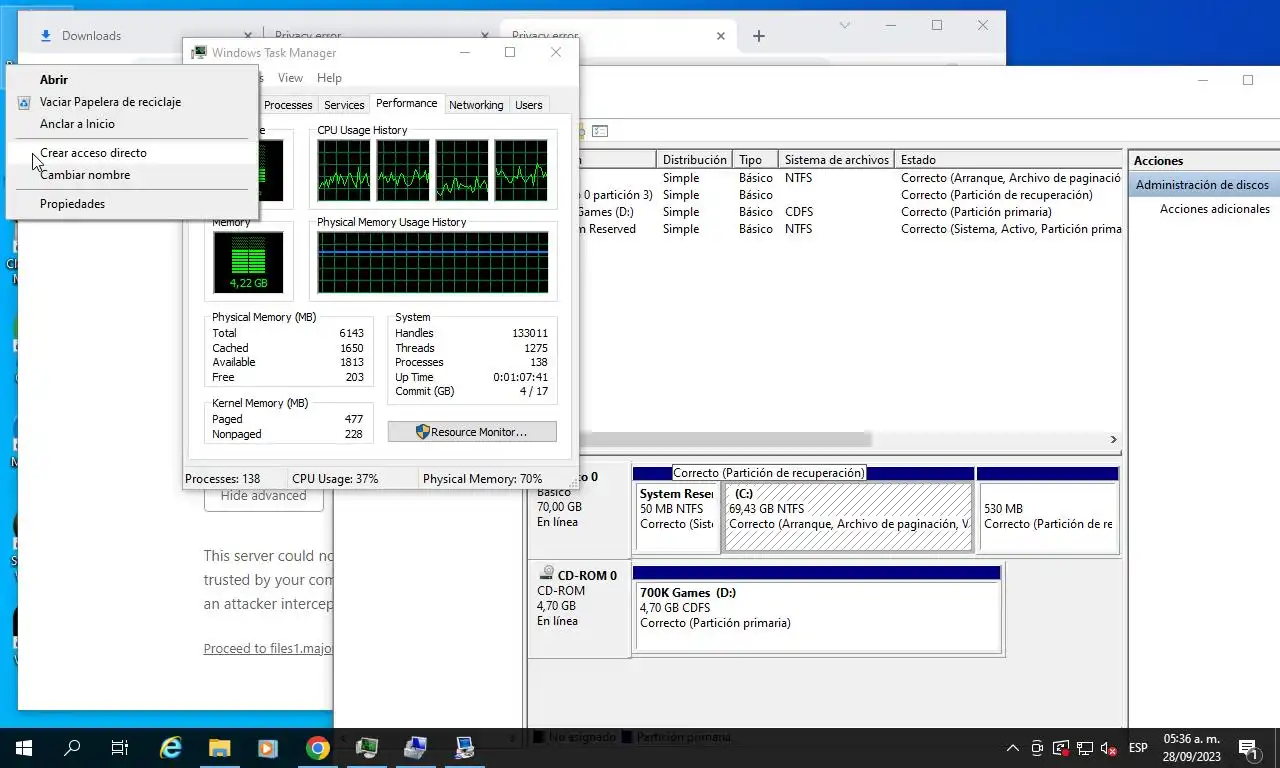Show hidden tray icons chevron
This screenshot has width=1280, height=768.
[1013, 748]
